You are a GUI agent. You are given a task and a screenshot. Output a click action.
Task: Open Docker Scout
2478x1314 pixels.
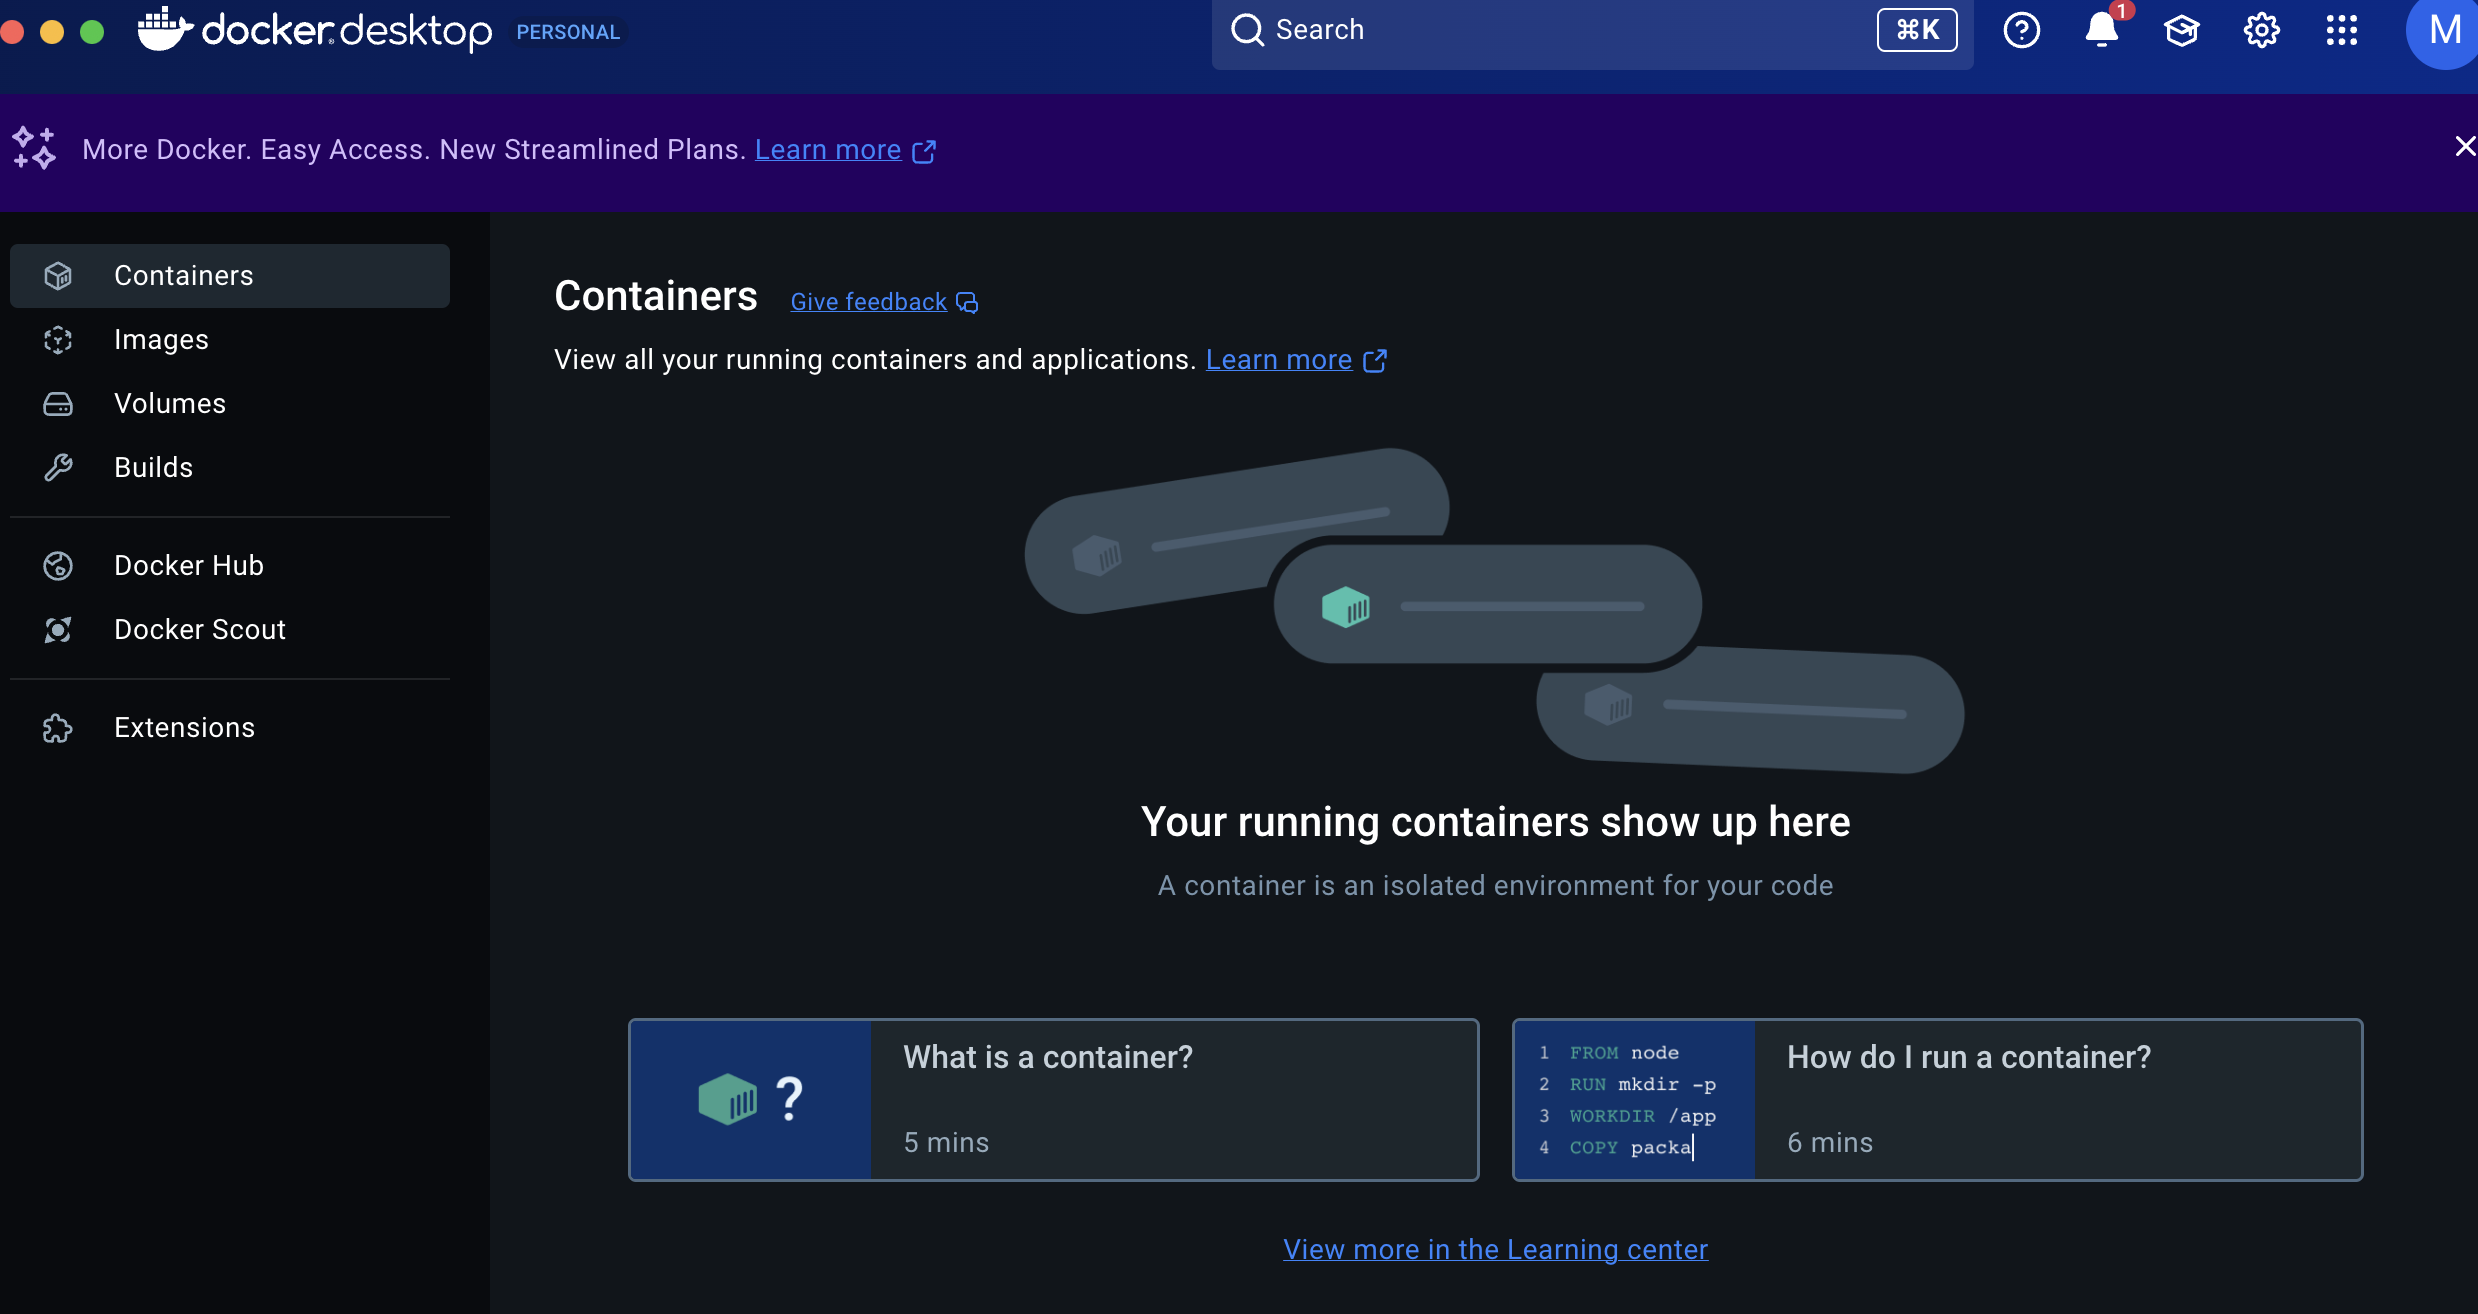[x=199, y=630]
